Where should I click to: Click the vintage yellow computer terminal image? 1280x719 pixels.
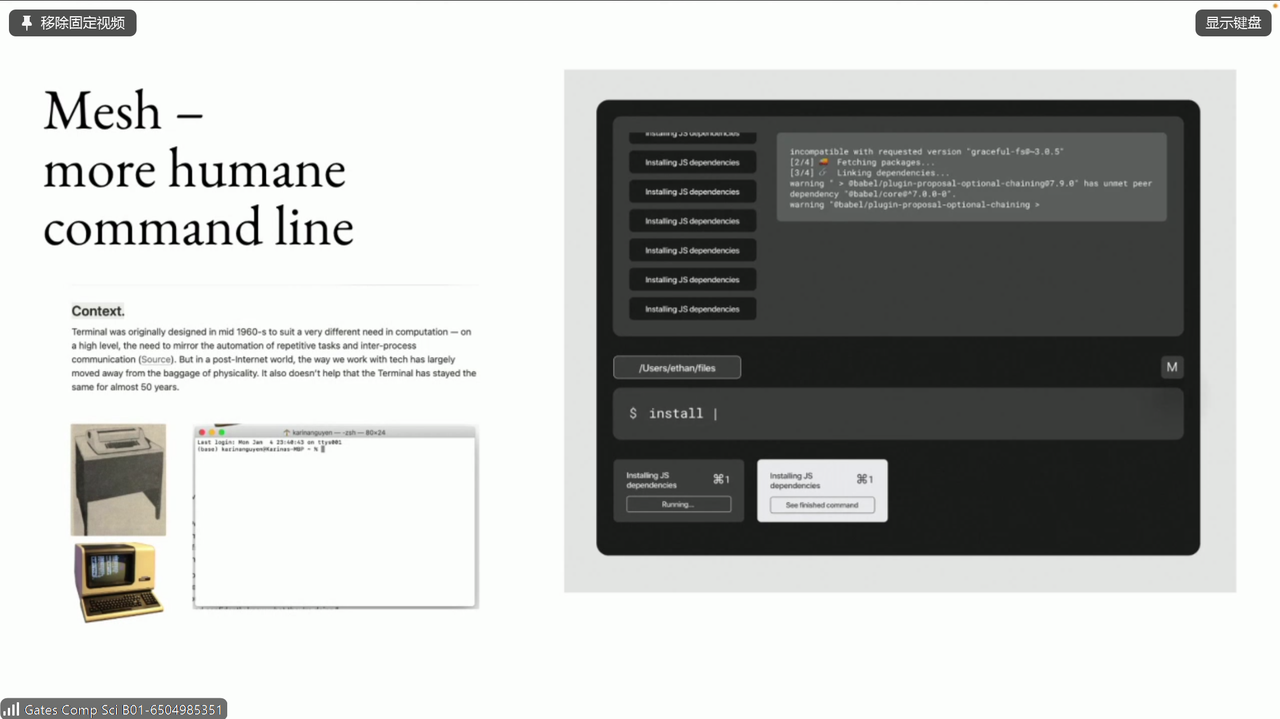(x=118, y=582)
